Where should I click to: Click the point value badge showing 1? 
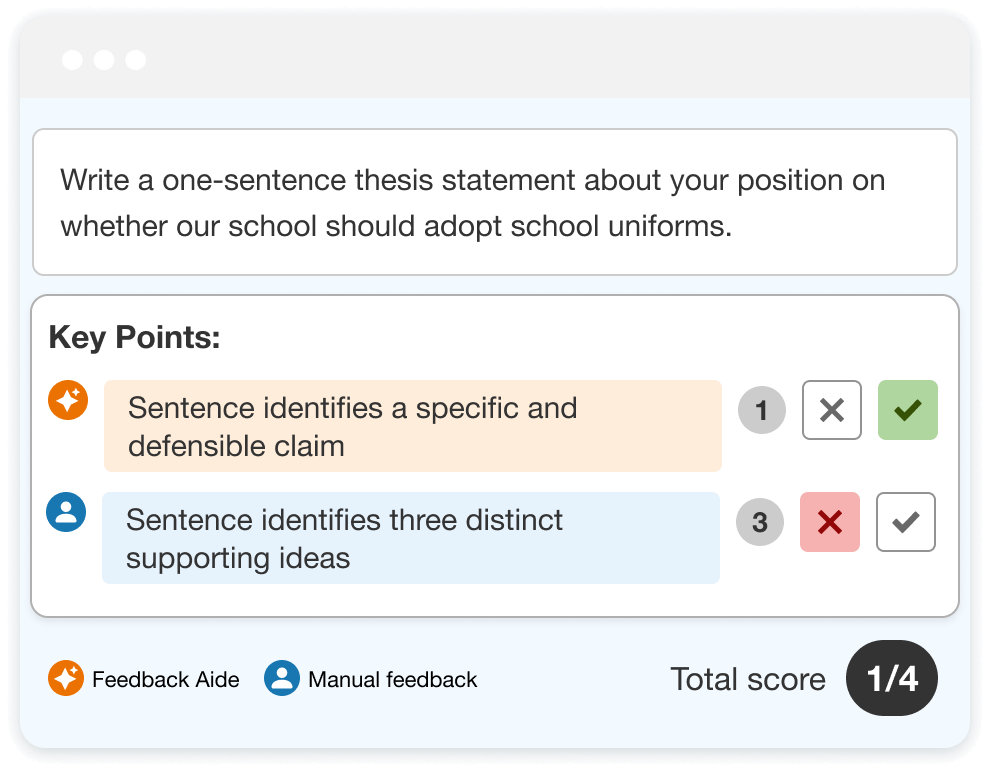coord(761,410)
